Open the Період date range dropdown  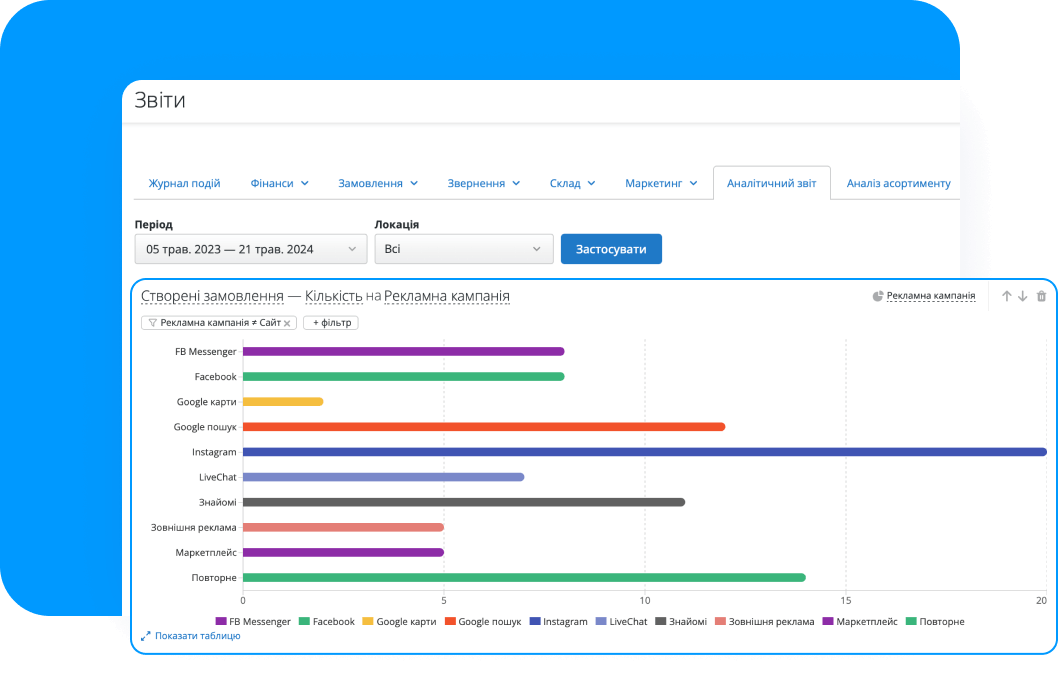[x=251, y=249]
